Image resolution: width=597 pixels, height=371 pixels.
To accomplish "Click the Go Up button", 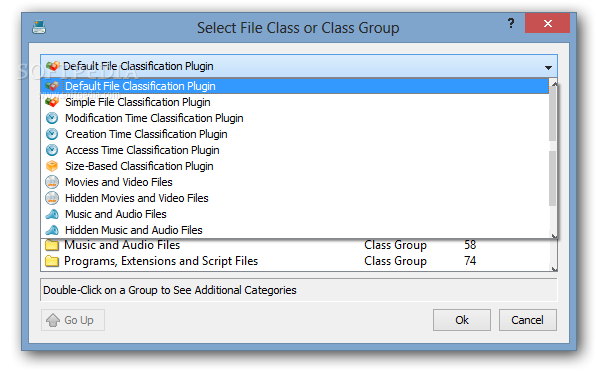I will 73,320.
